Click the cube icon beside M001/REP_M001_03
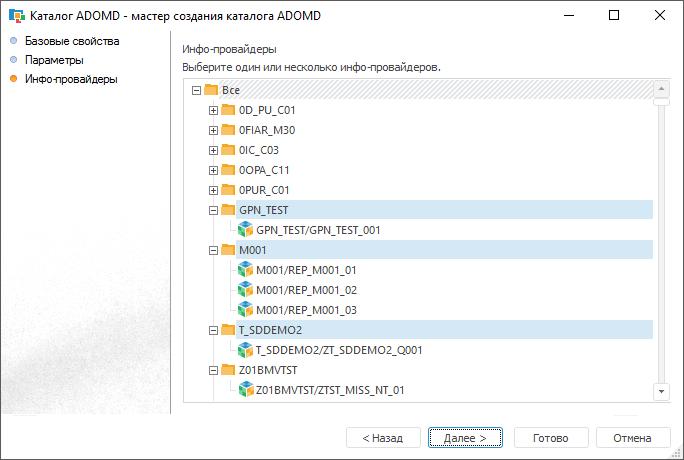 click(x=246, y=310)
